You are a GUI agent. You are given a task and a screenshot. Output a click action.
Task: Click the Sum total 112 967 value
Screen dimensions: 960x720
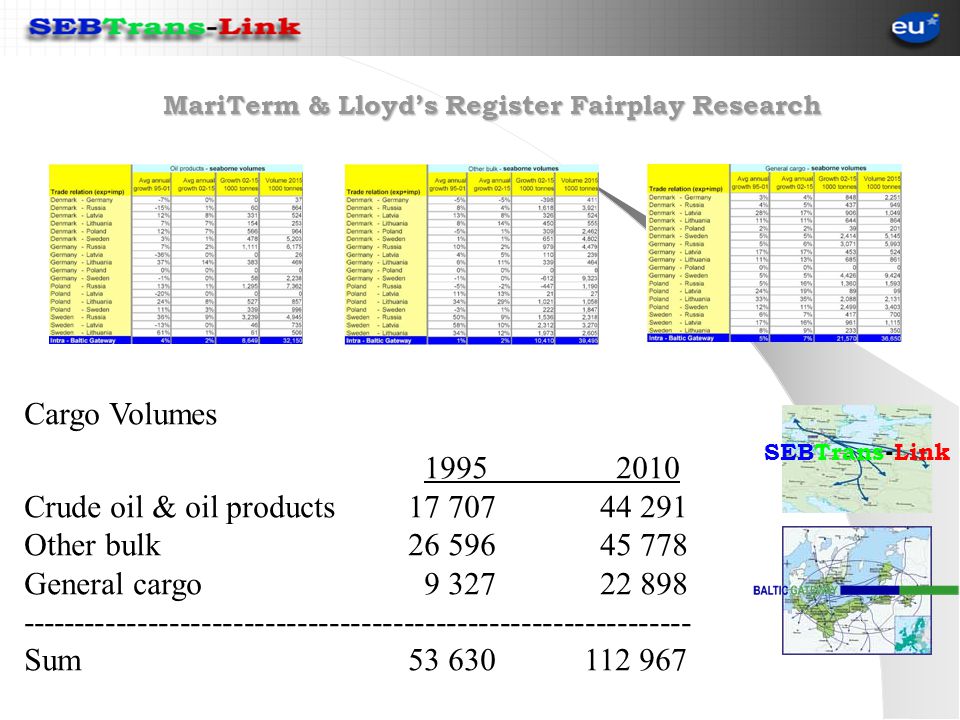[x=636, y=660]
